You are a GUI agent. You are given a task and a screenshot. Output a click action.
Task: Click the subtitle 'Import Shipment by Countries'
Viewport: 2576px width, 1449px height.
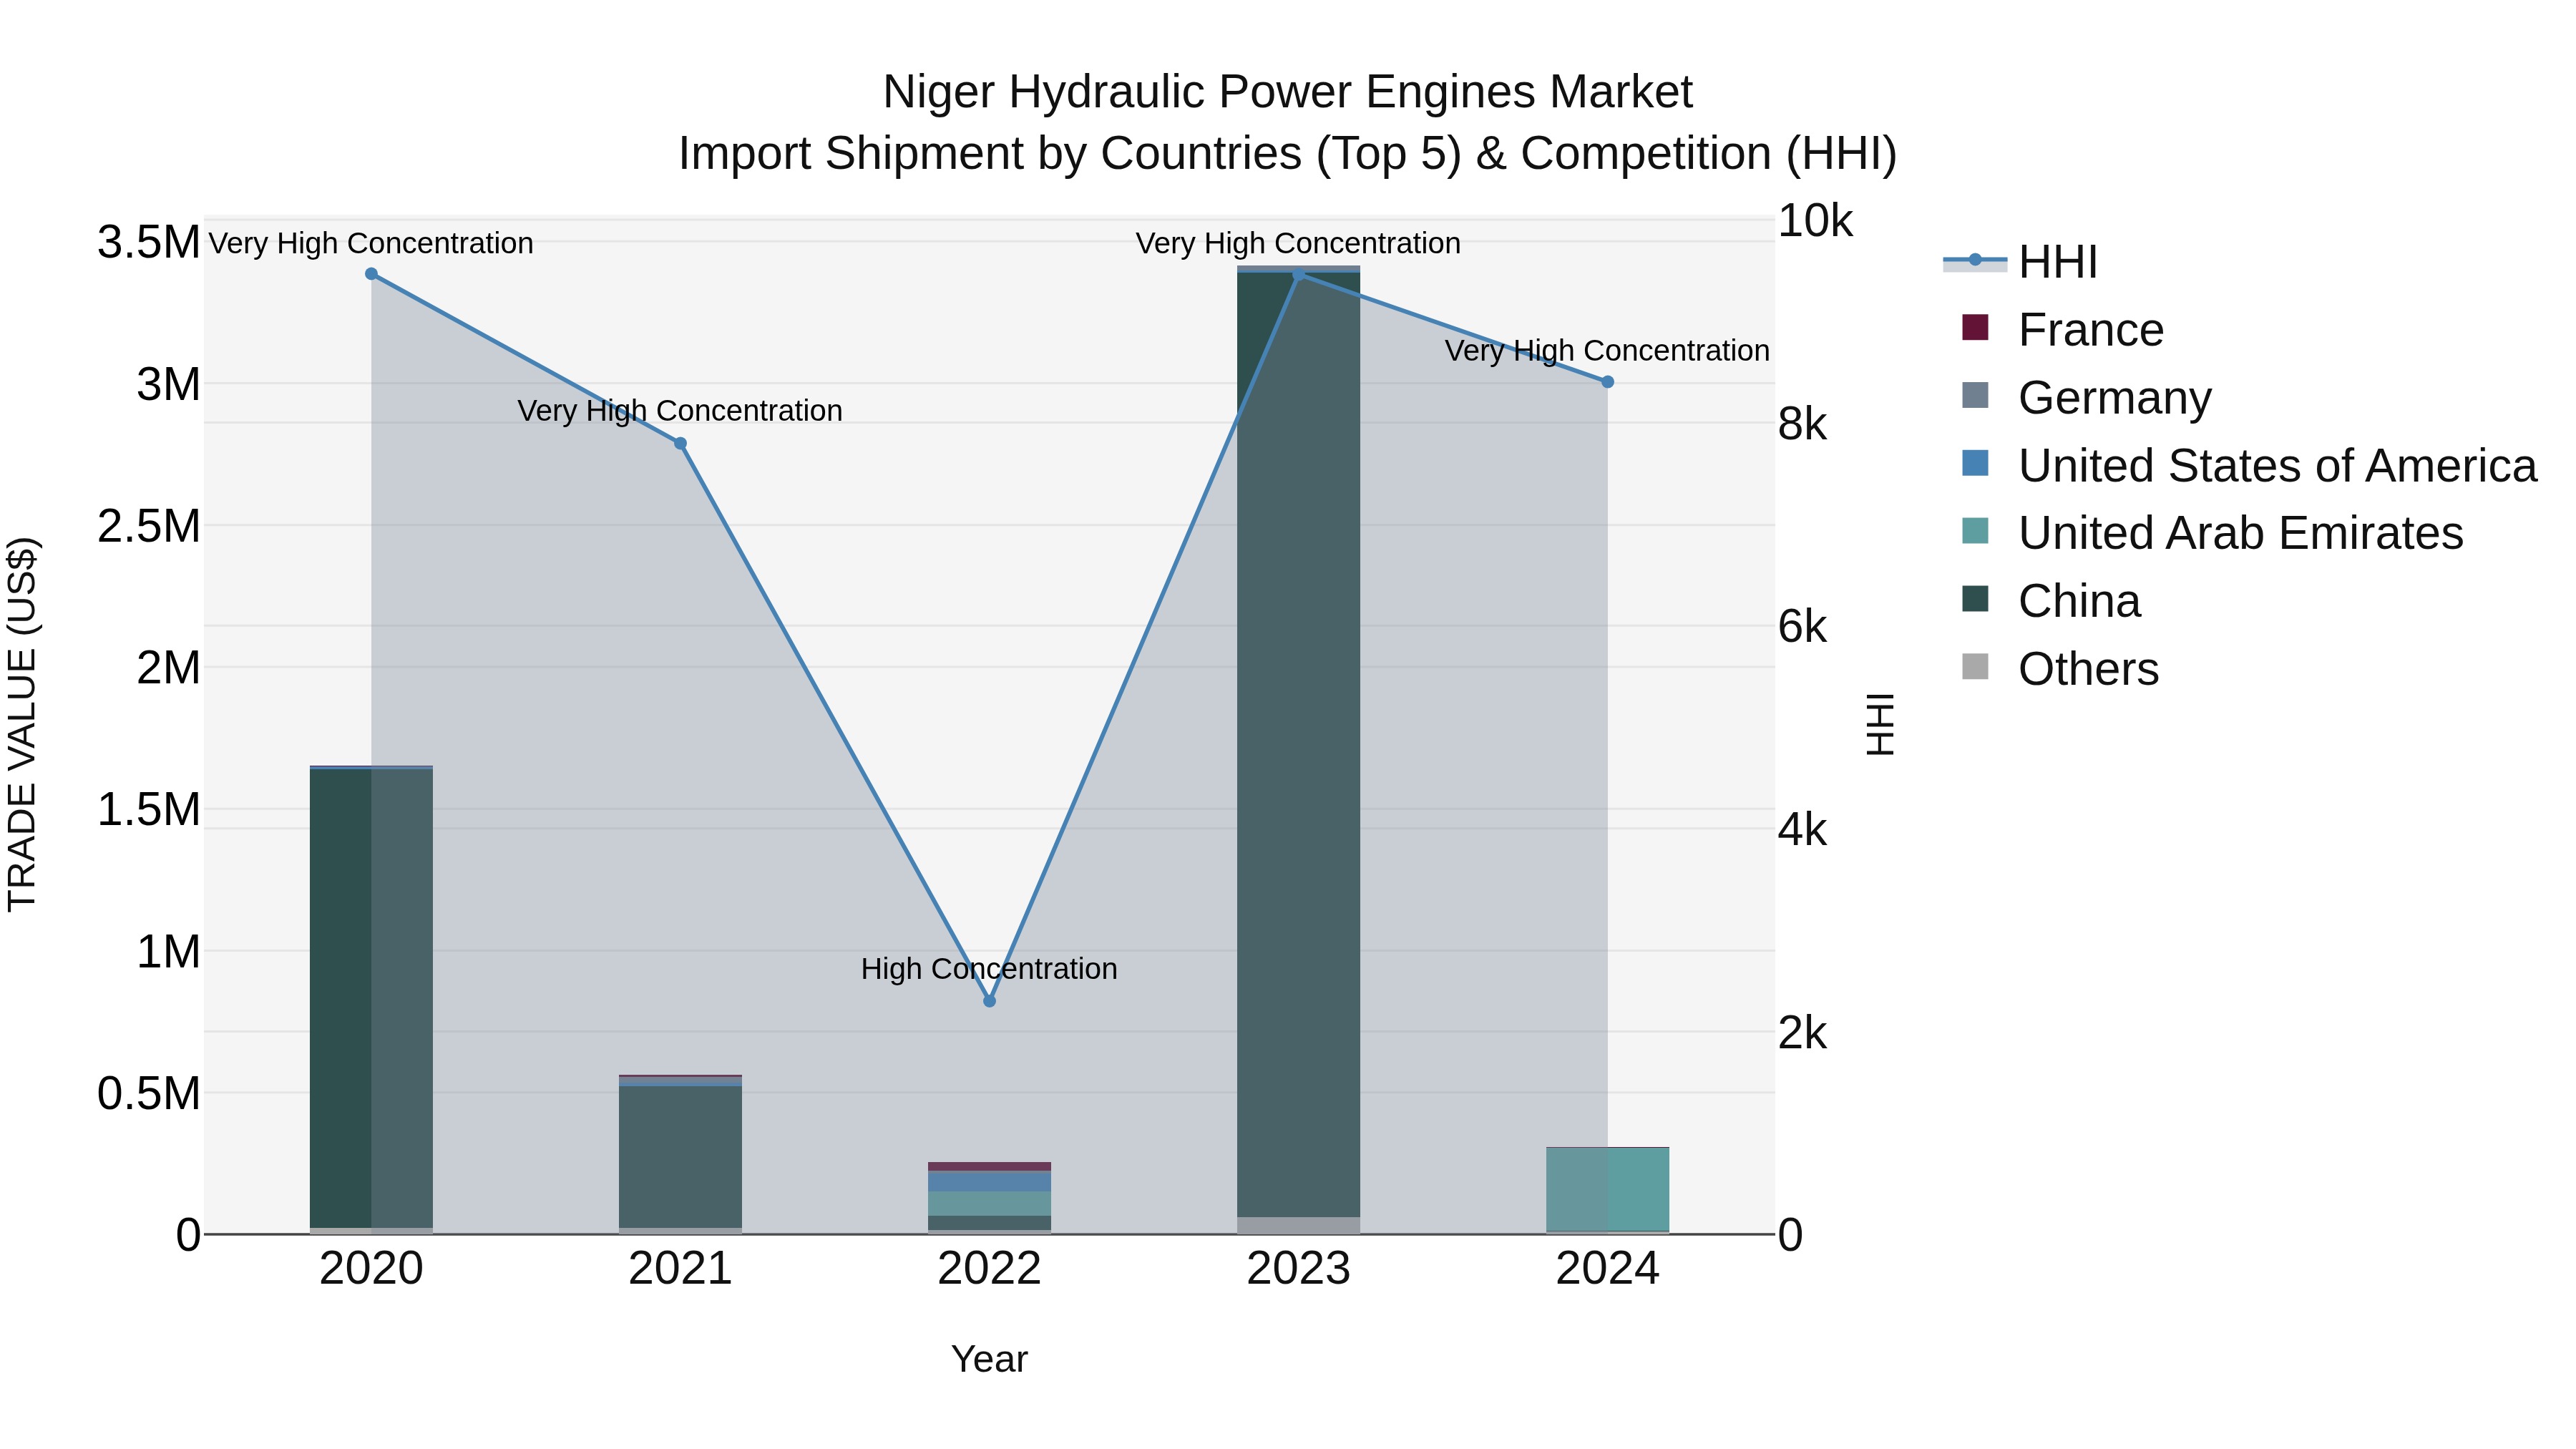click(x=991, y=154)
